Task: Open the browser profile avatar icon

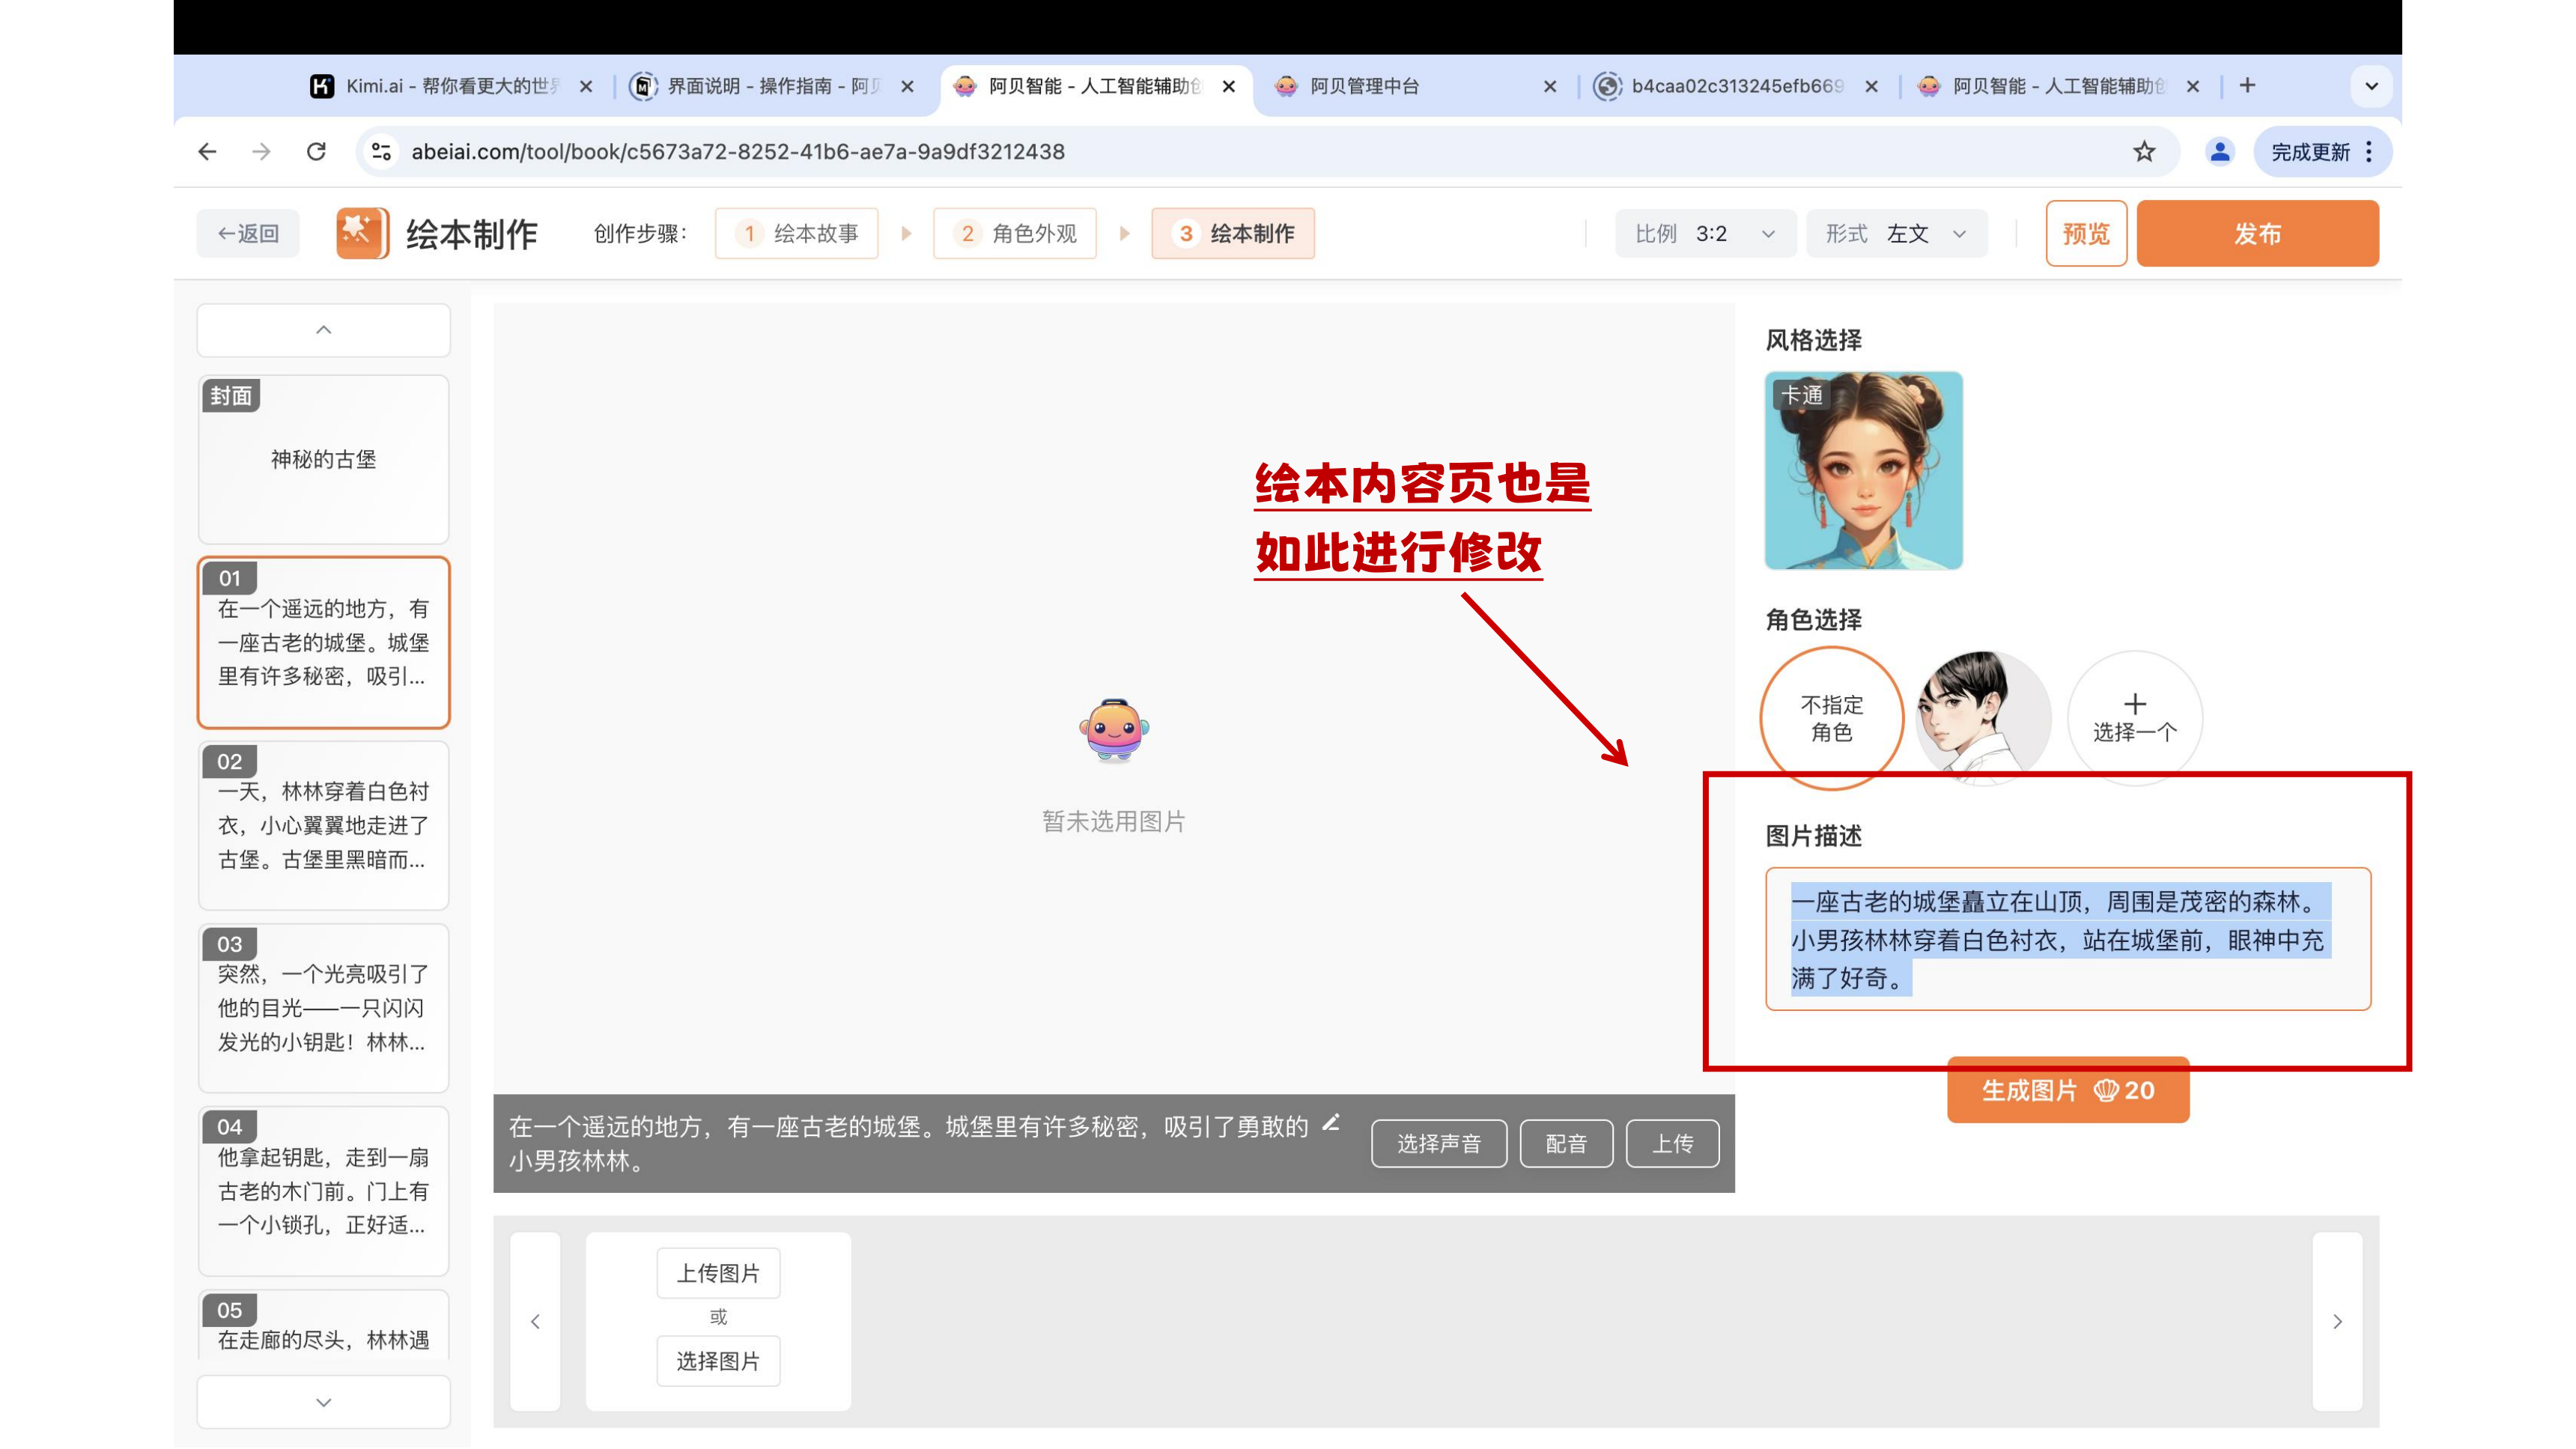Action: pyautogui.click(x=2220, y=151)
